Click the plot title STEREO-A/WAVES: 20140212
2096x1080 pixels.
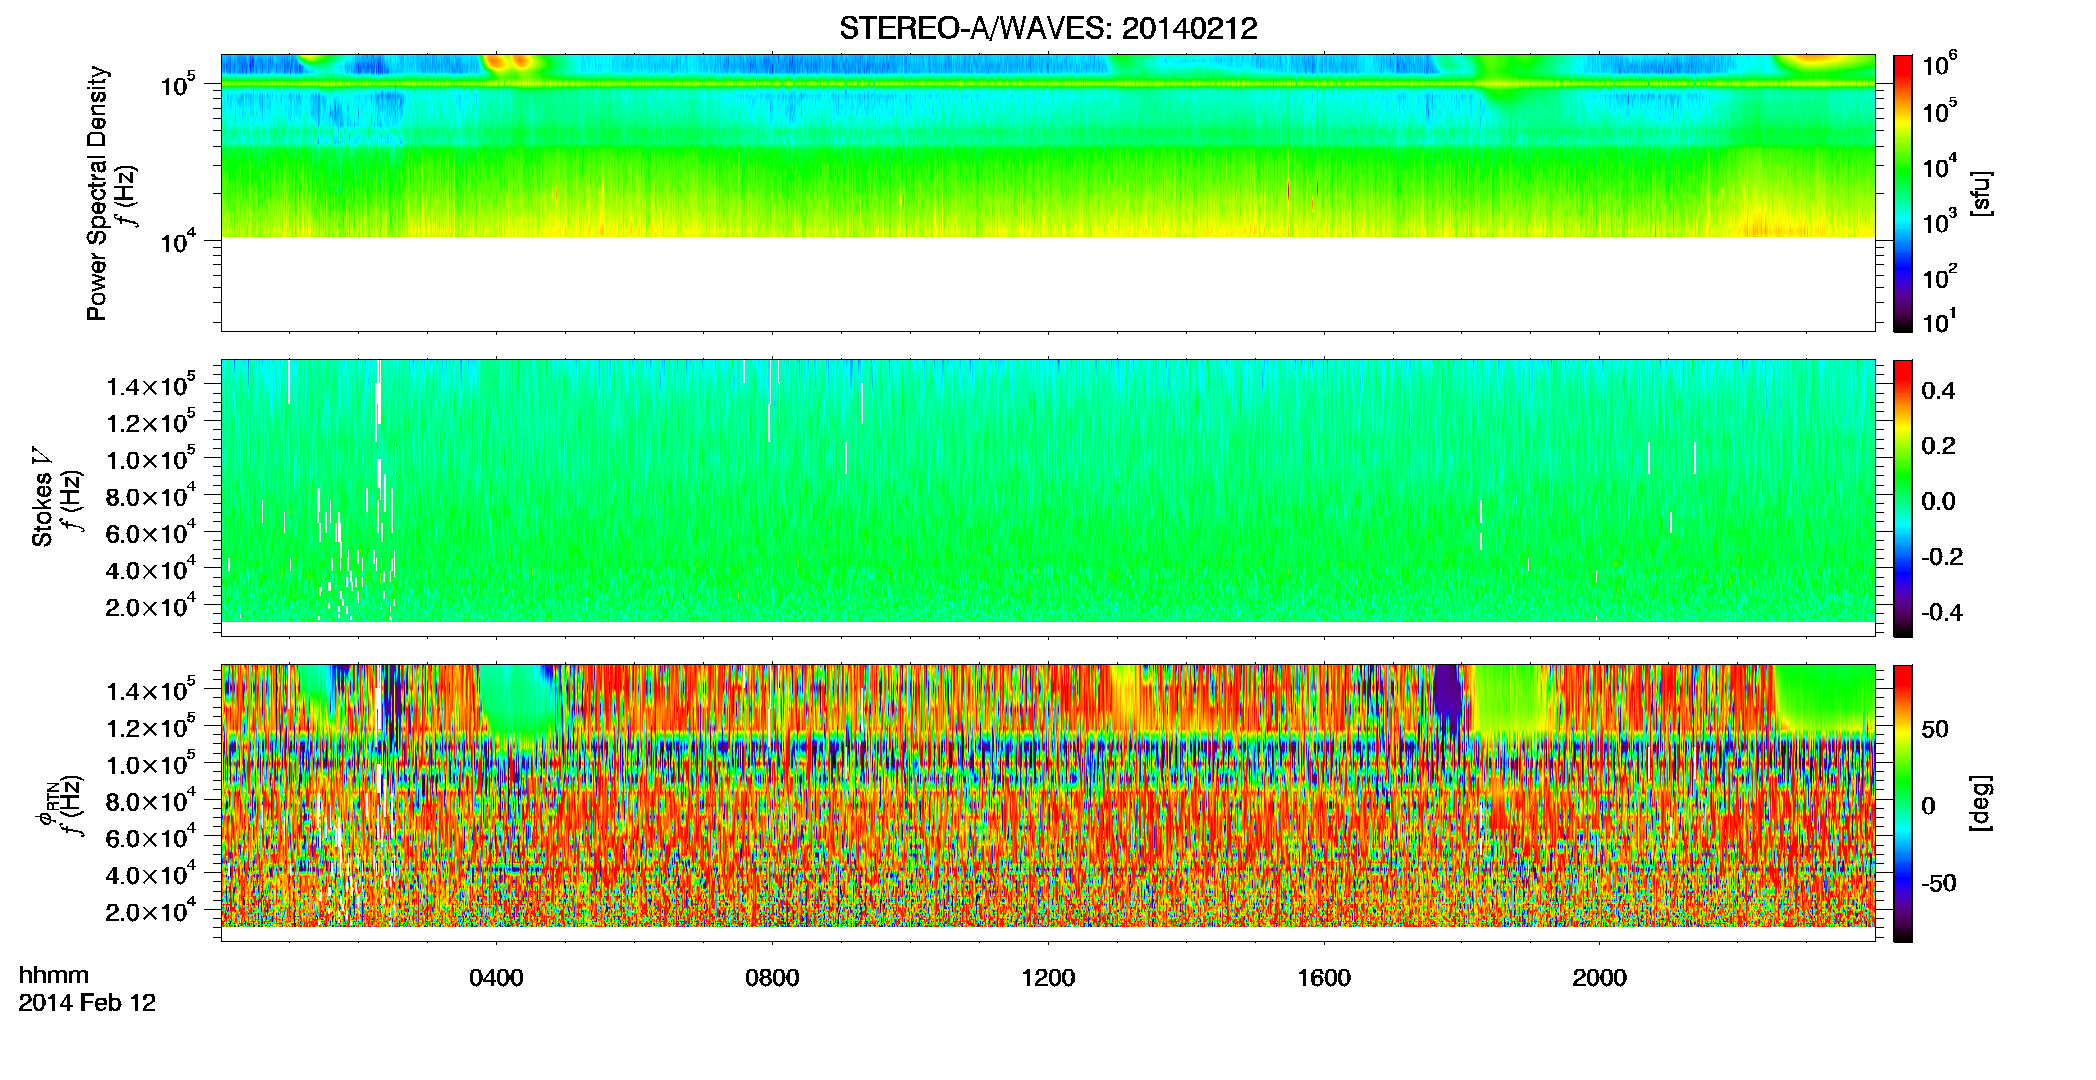[x=1048, y=28]
